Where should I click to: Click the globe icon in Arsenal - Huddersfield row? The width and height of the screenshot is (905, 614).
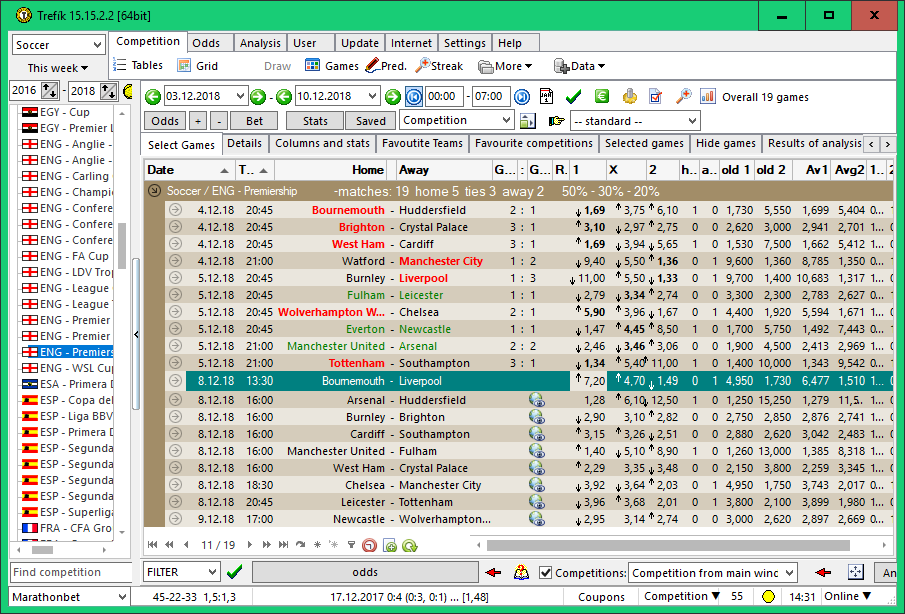click(x=537, y=400)
